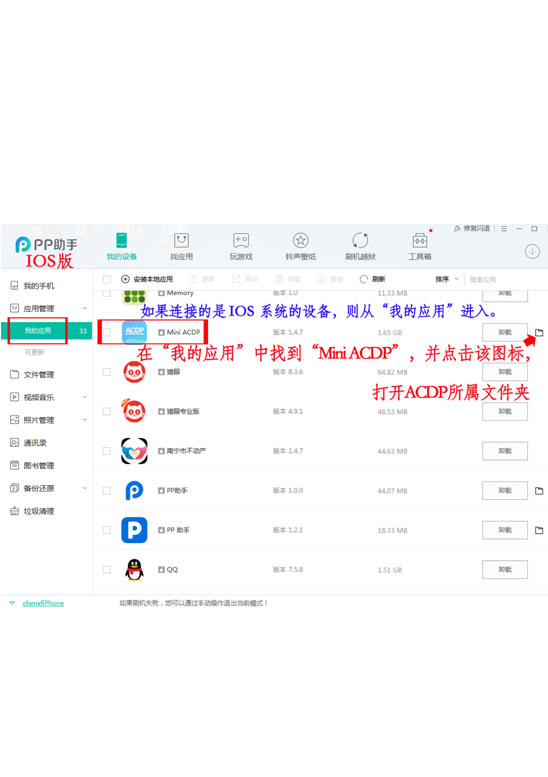Click the PP助手 logo

tap(46, 244)
